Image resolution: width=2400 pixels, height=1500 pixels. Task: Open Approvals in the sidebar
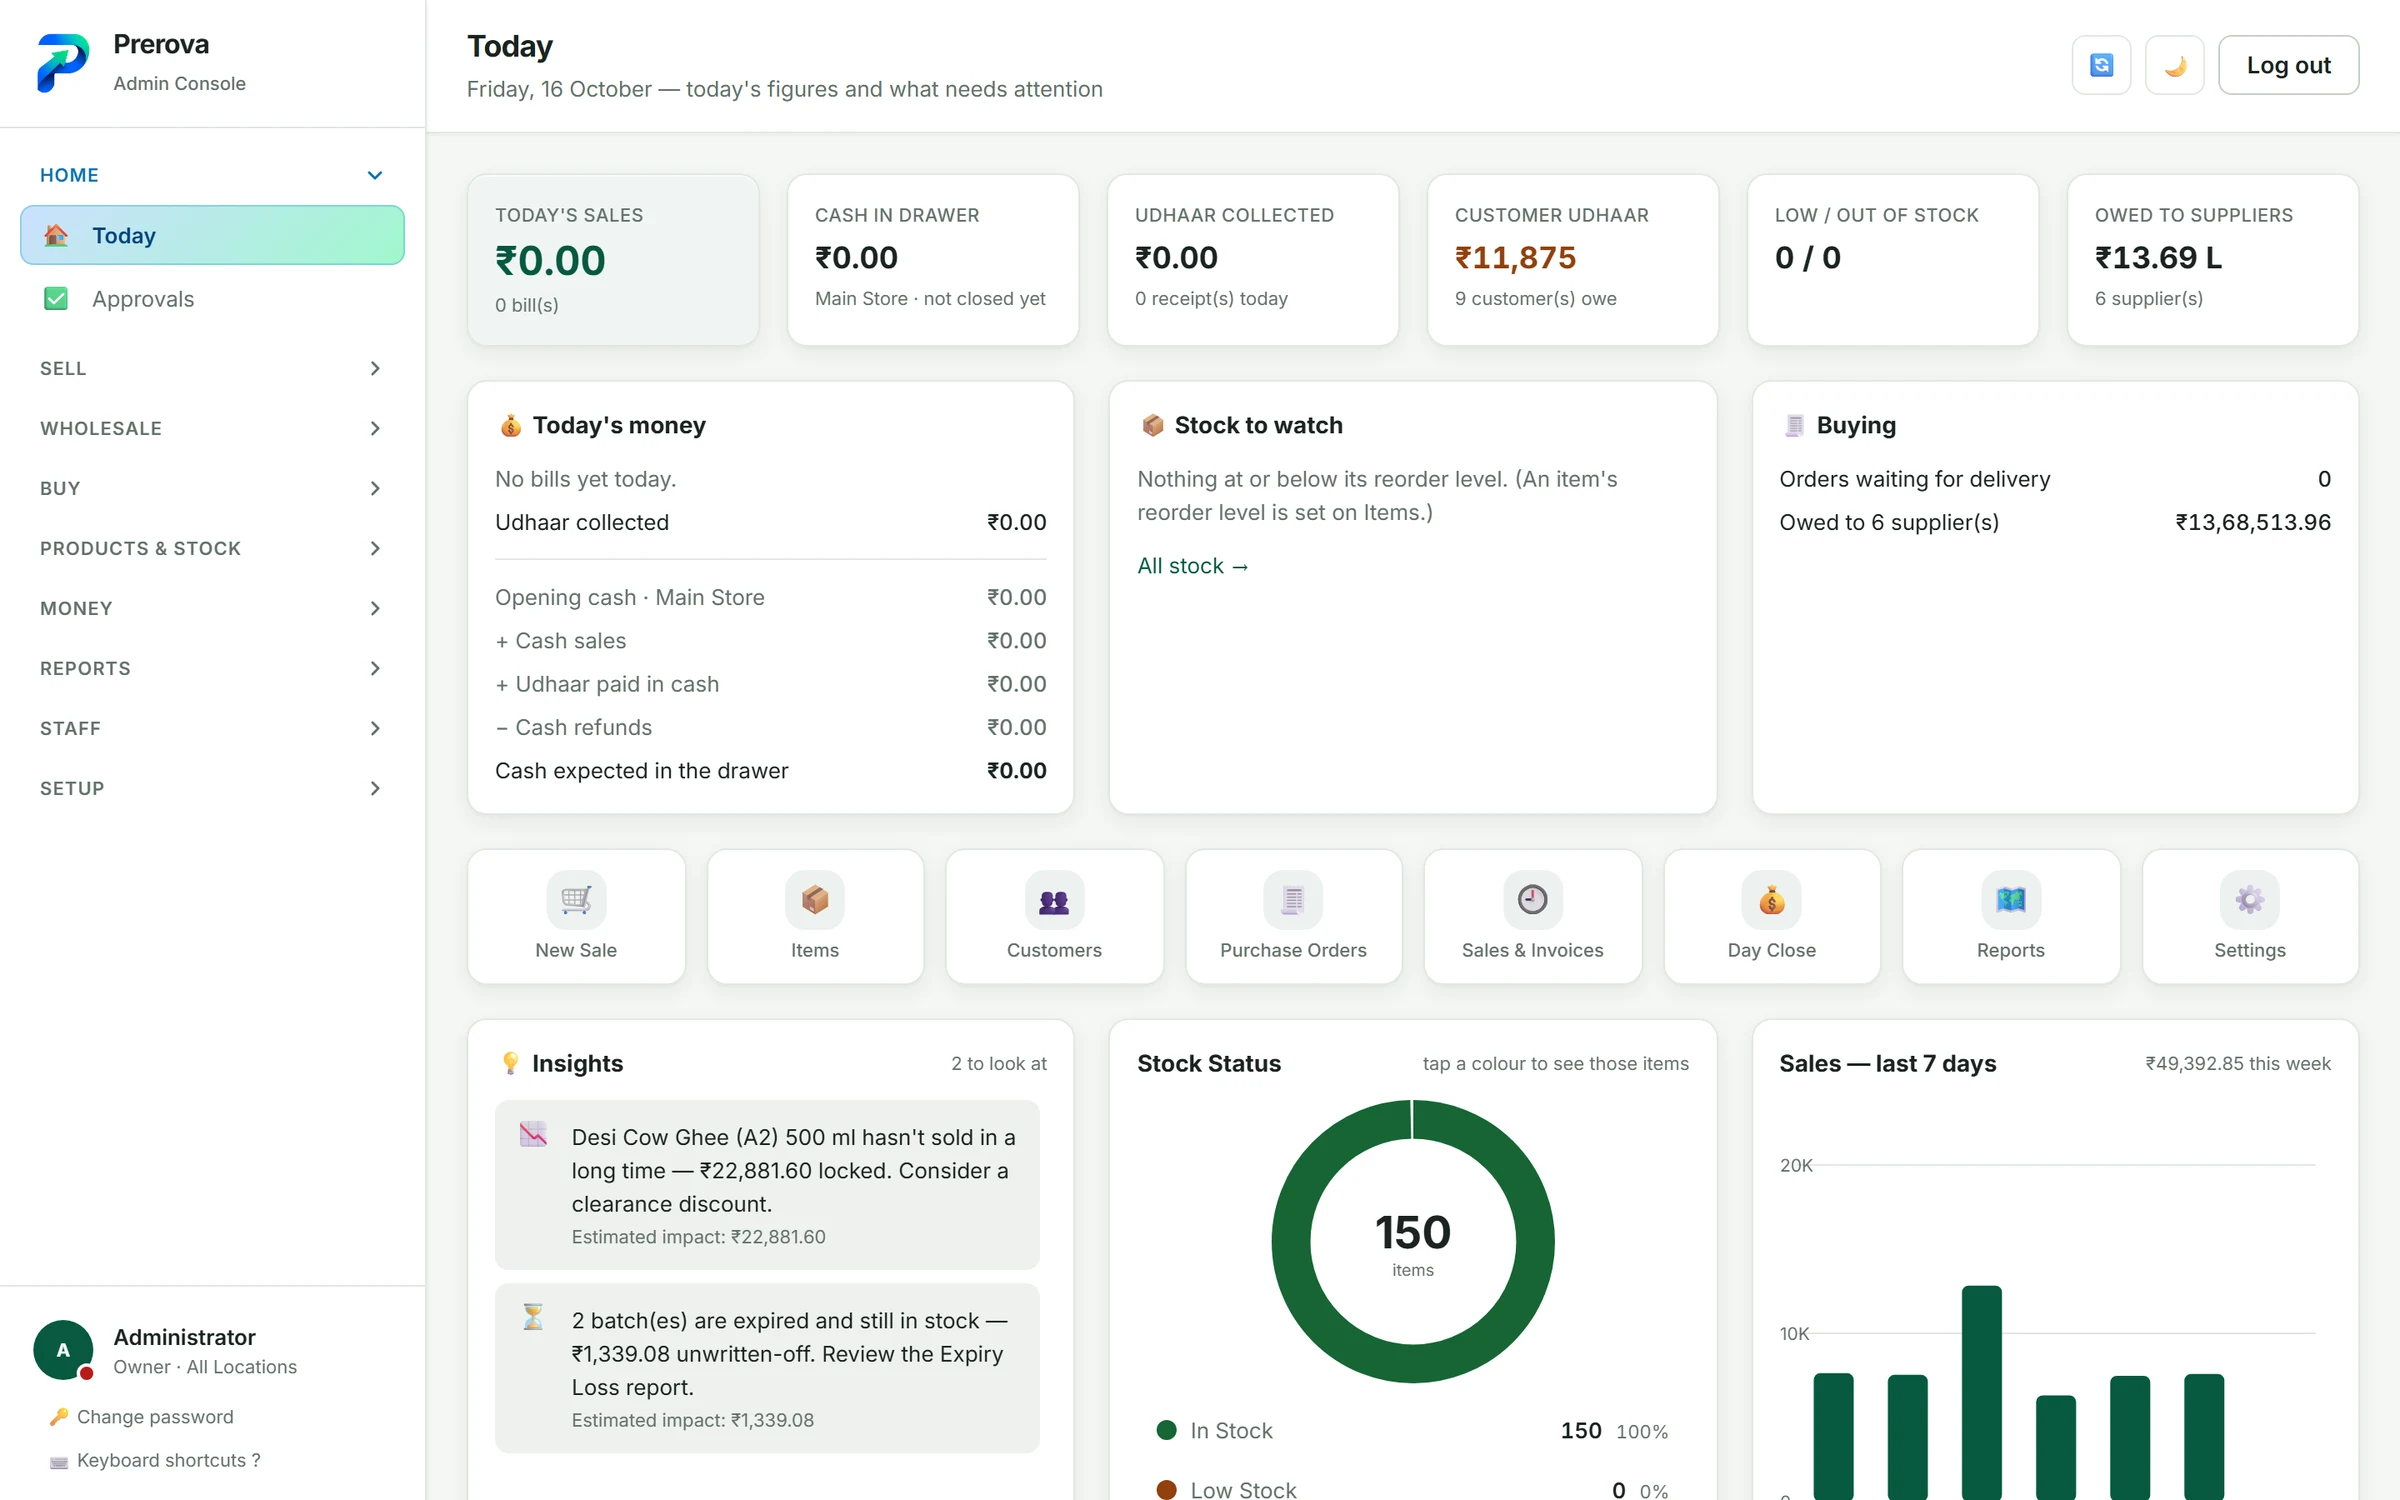212,299
